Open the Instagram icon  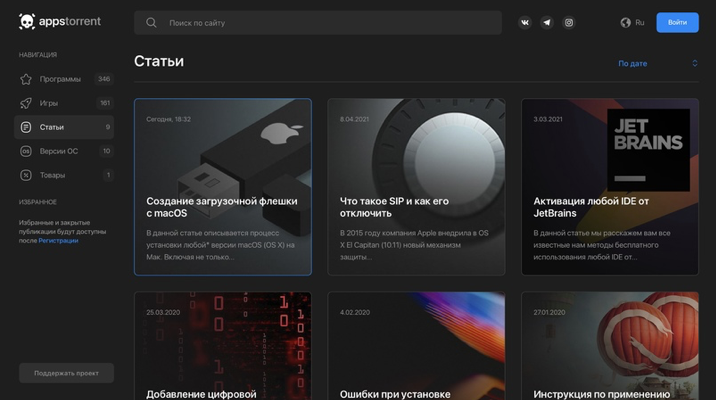click(x=569, y=22)
